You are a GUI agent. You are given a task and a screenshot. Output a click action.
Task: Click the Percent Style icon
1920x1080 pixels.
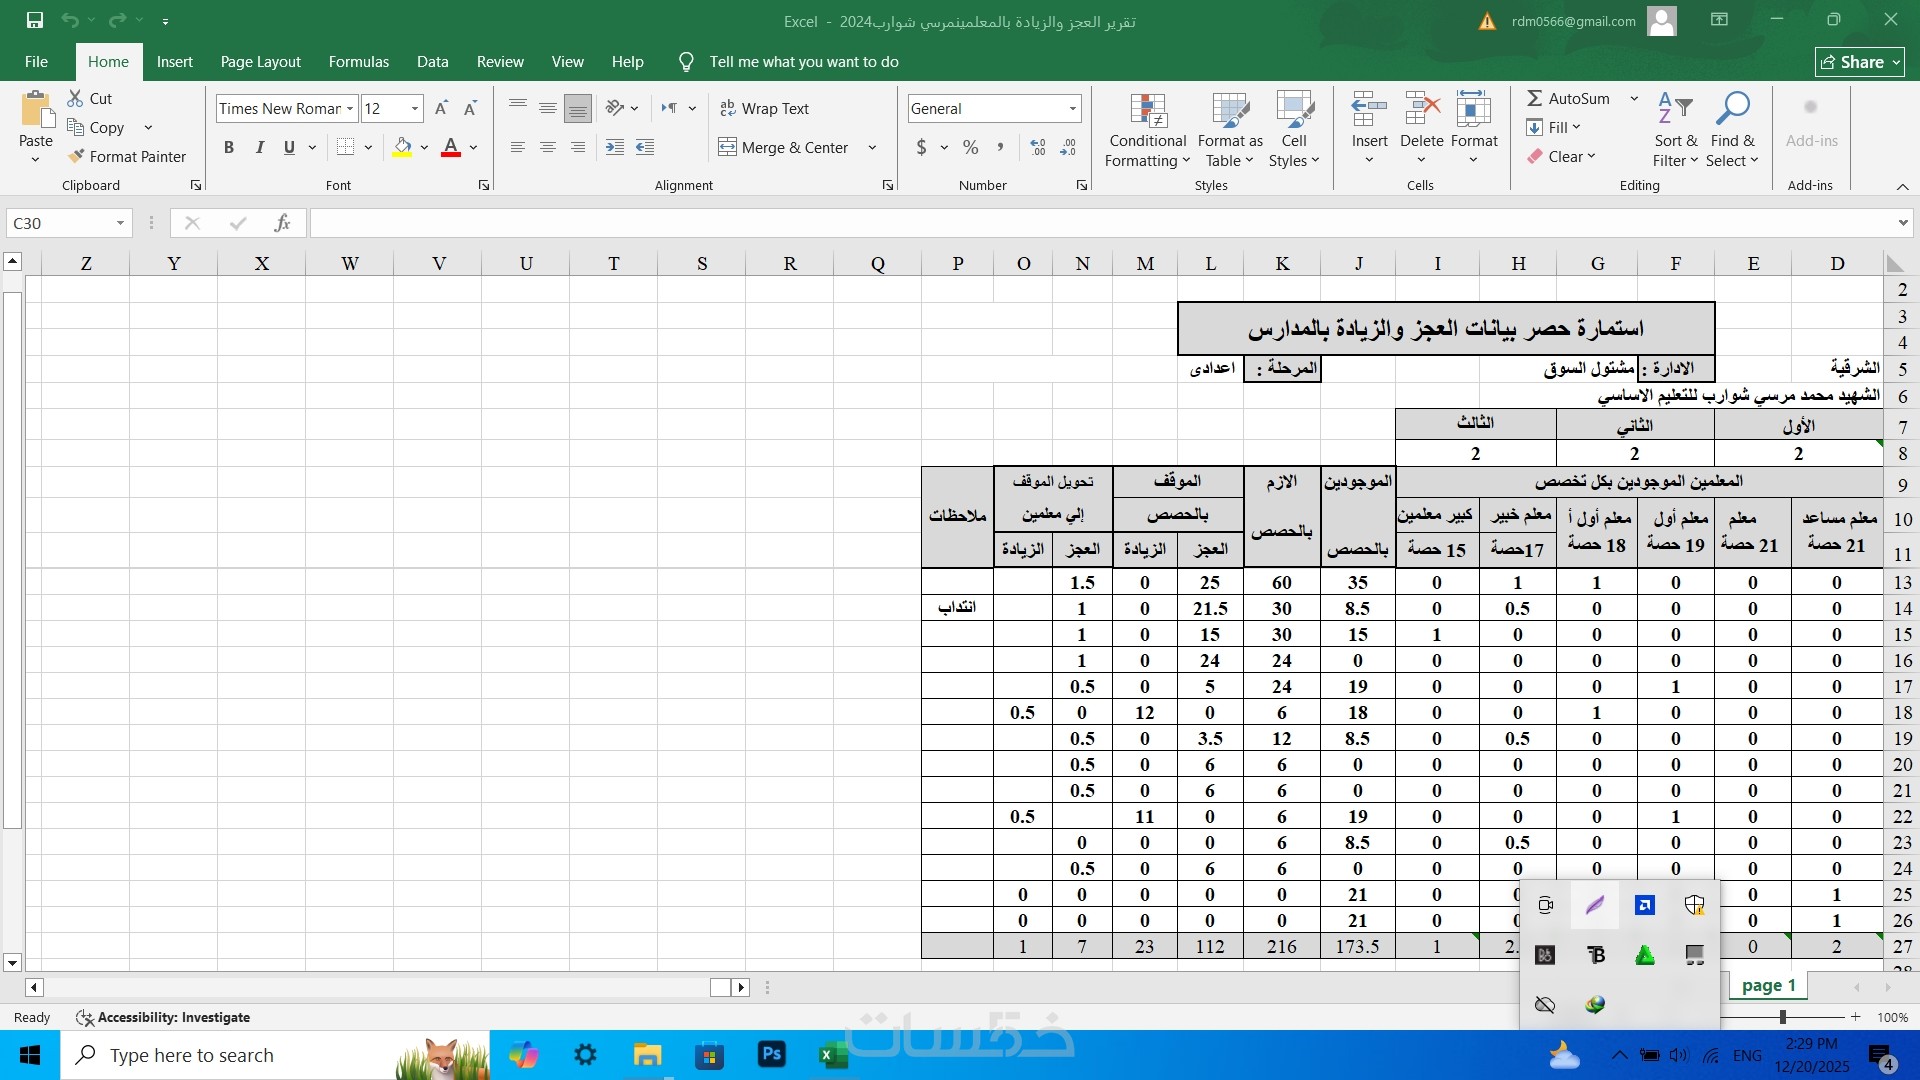point(970,147)
